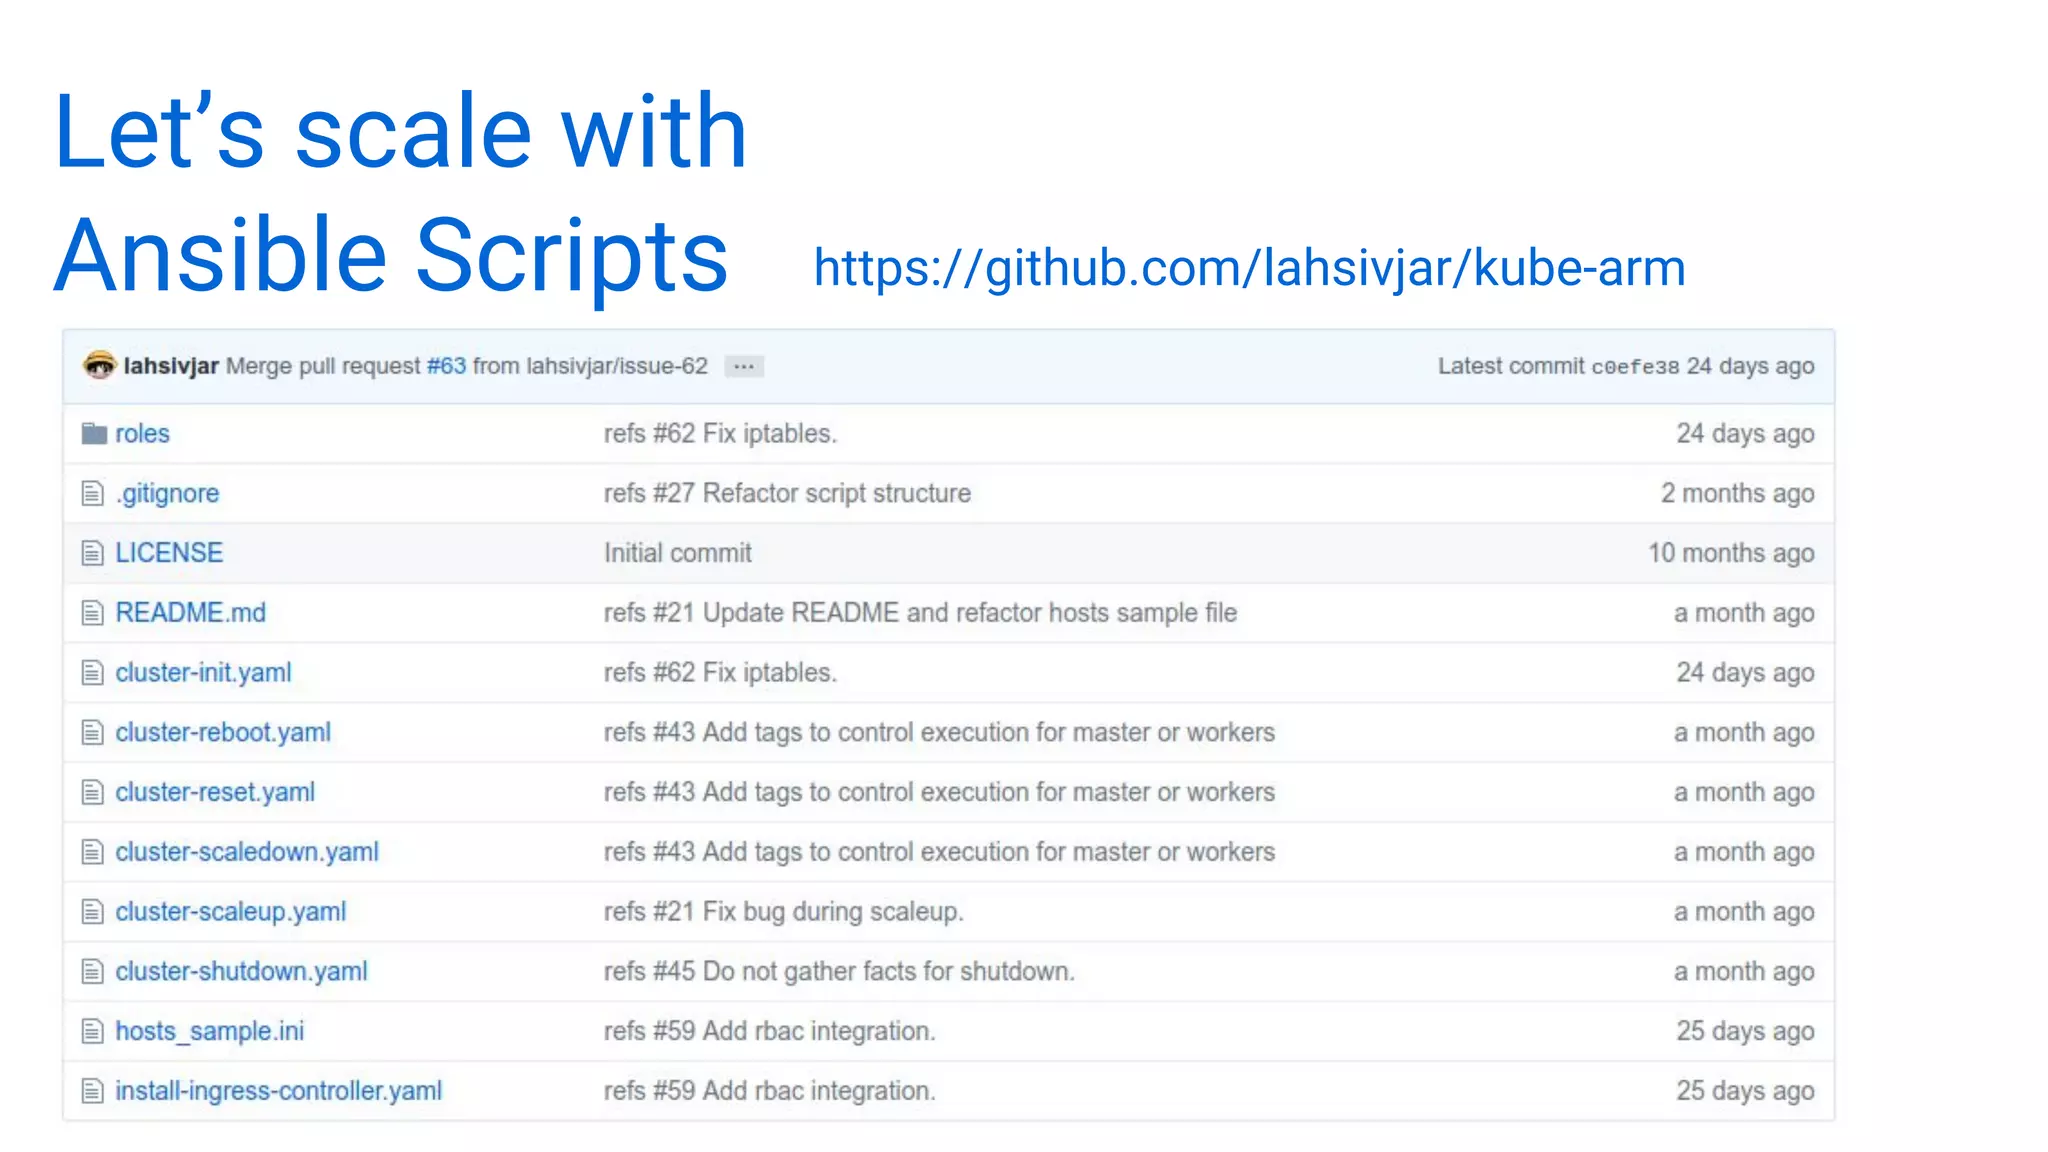Screen dimensions: 2048x1152
Task: Open install-ingress-controller.yaml
Action: pos(278,1091)
